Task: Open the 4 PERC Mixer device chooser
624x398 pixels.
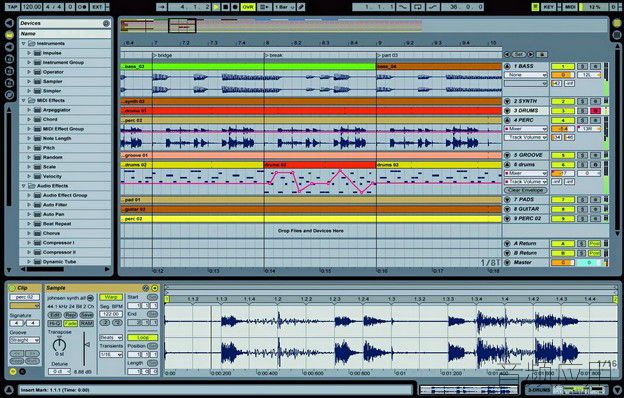Action: (x=526, y=129)
